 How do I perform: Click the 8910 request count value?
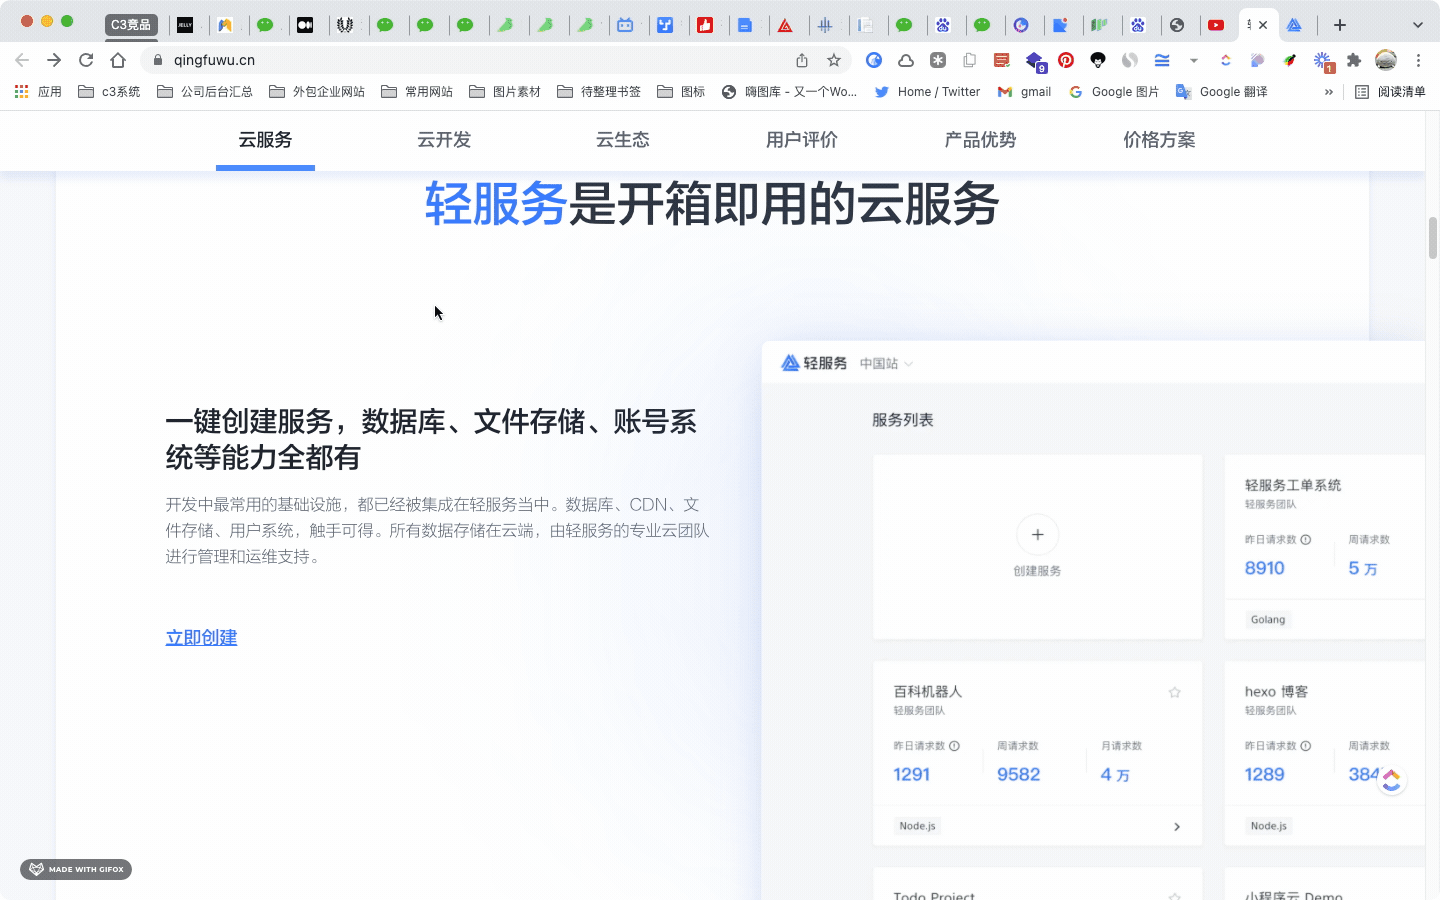pos(1265,568)
